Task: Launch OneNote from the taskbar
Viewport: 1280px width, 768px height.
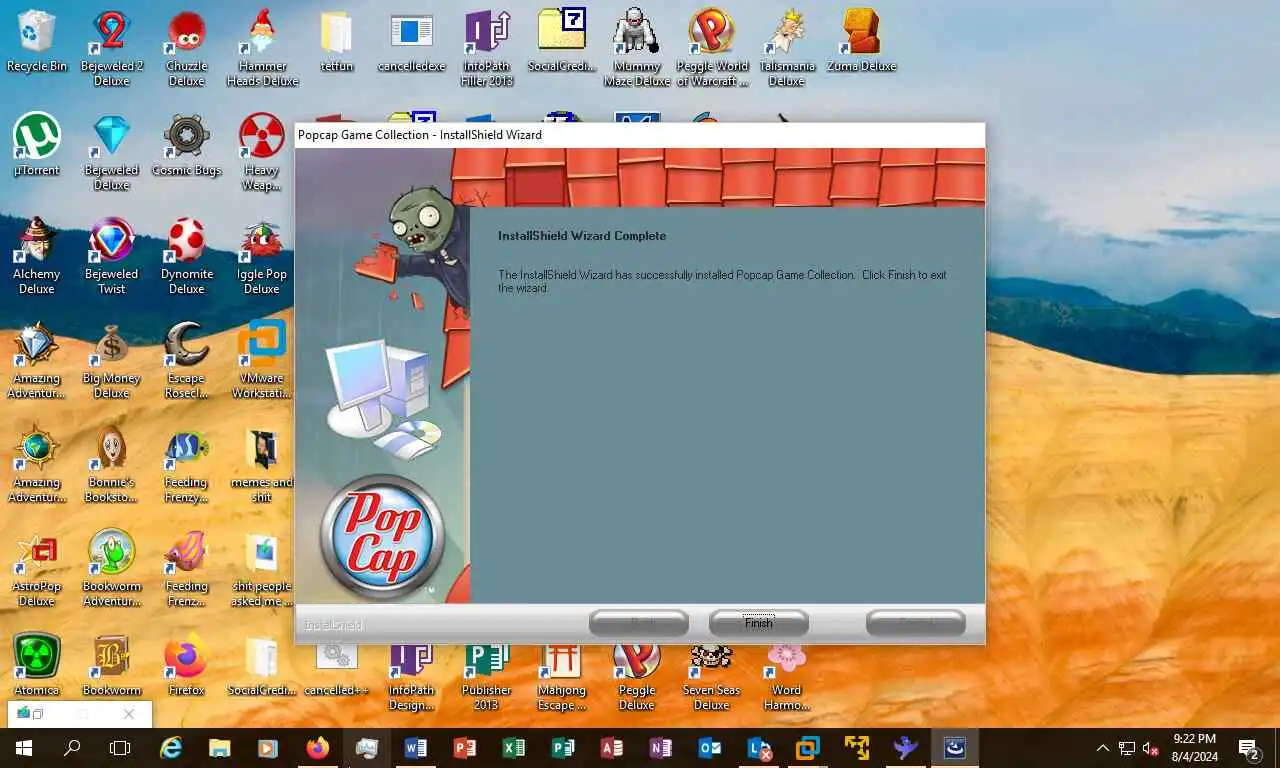Action: (661, 748)
